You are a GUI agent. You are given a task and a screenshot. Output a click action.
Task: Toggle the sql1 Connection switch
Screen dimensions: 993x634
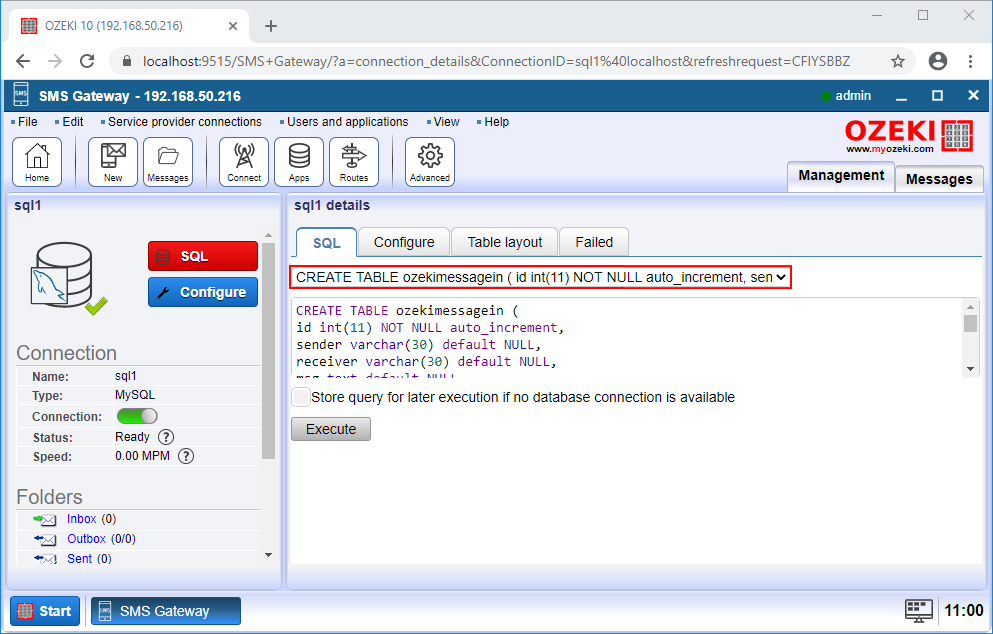[137, 415]
